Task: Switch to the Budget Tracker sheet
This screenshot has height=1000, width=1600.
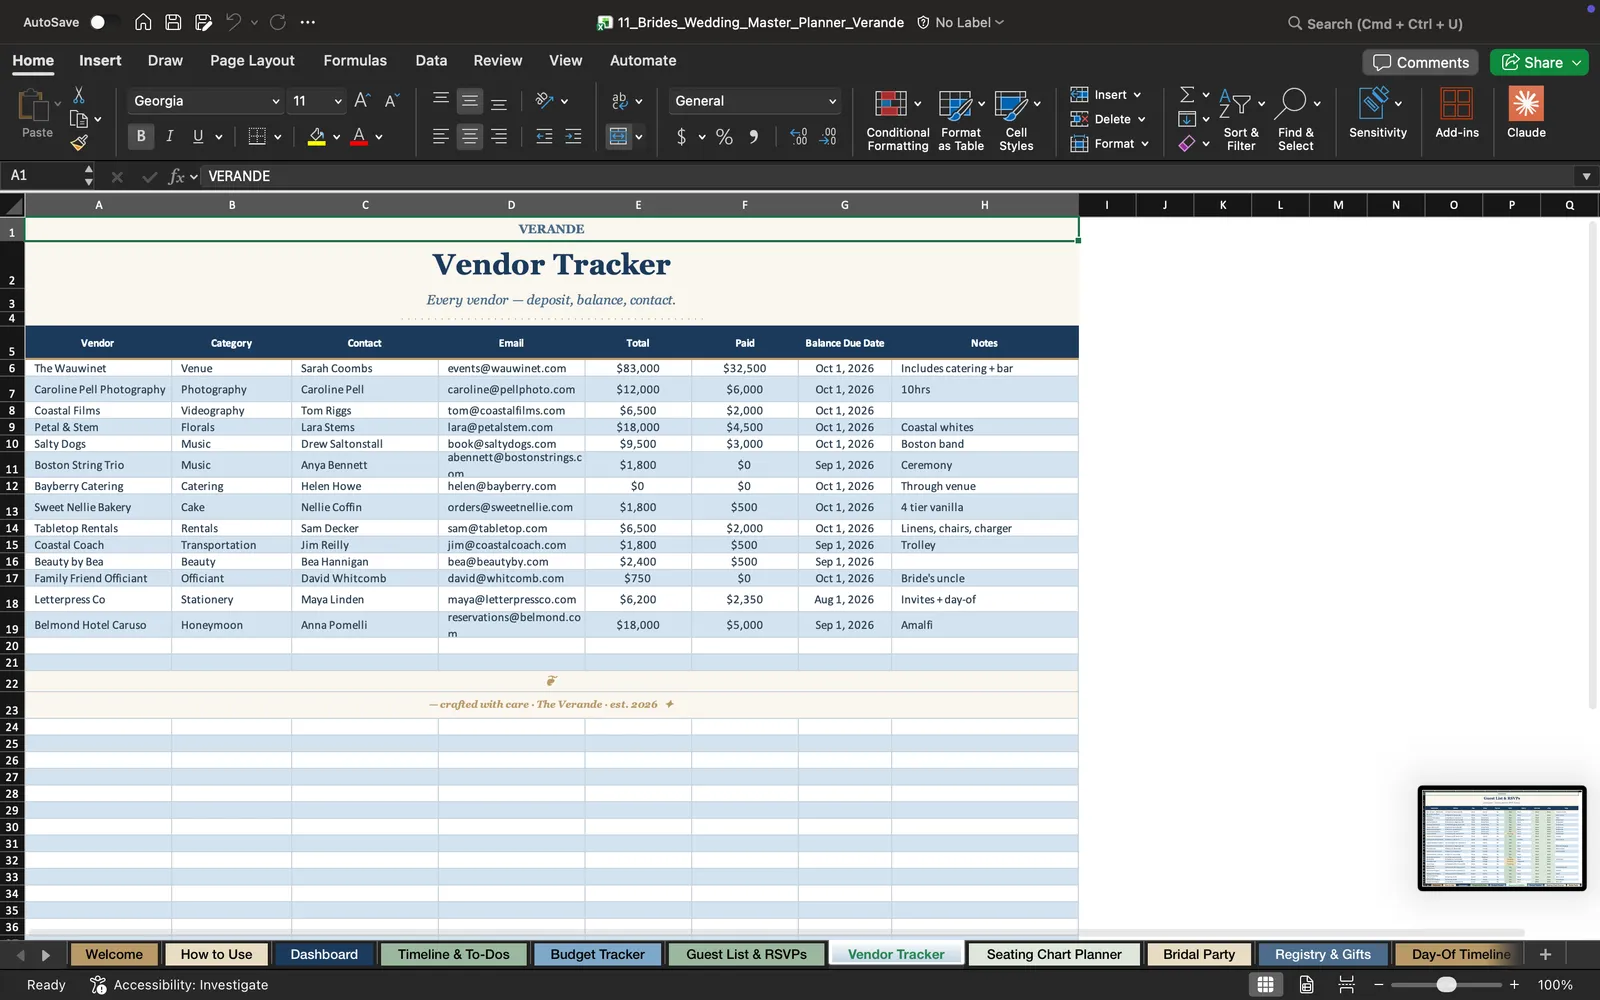Action: [x=597, y=954]
